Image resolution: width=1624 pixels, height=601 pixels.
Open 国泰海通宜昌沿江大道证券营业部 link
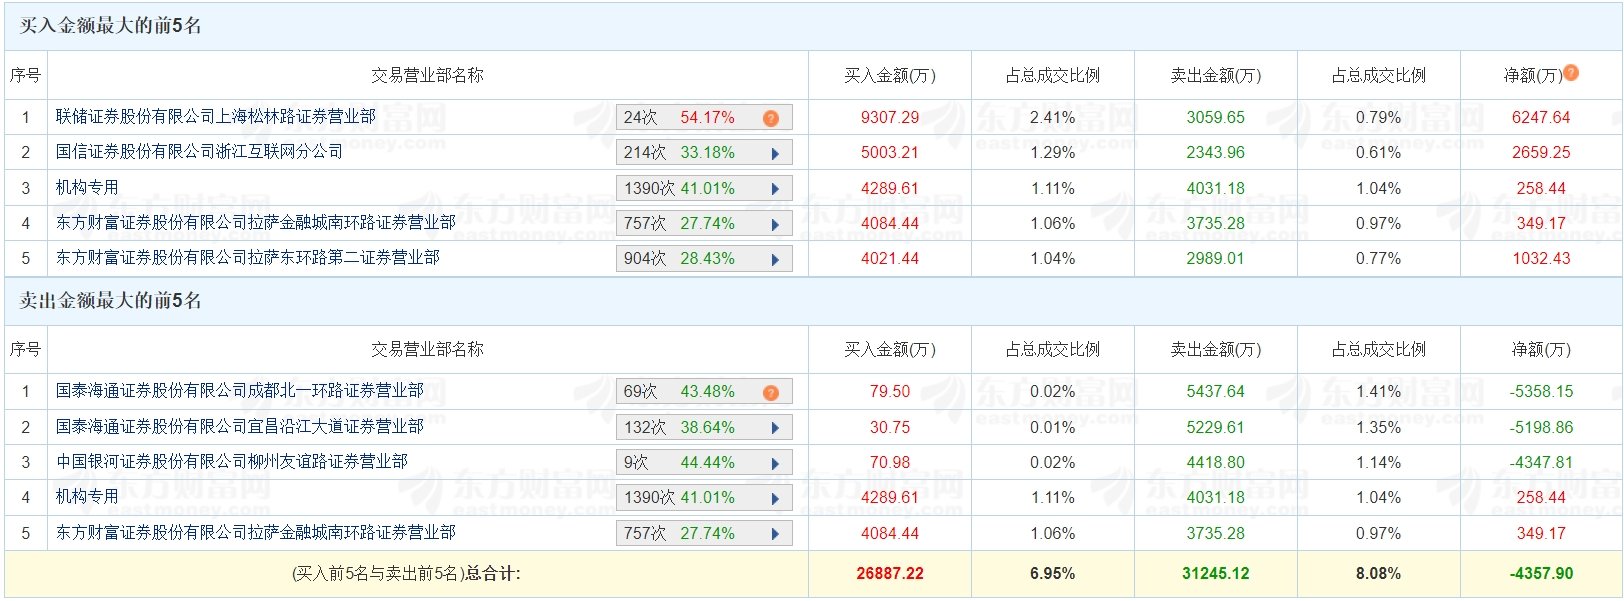point(240,427)
